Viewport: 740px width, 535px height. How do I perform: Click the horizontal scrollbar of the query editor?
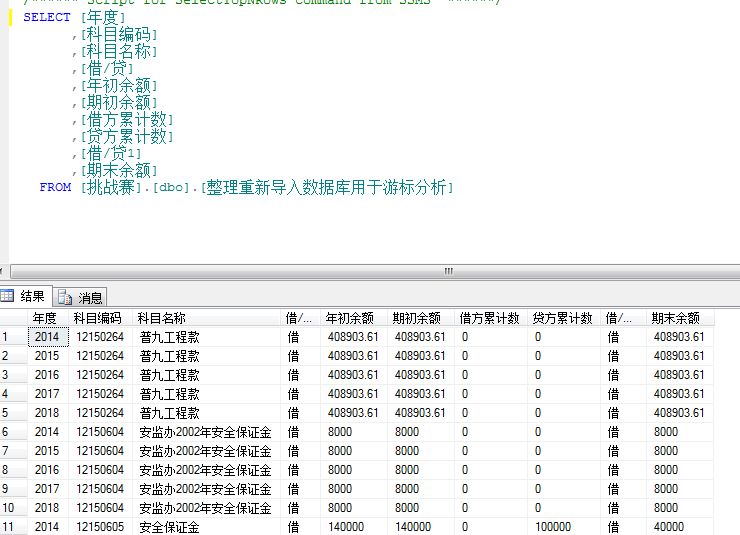pos(375,271)
